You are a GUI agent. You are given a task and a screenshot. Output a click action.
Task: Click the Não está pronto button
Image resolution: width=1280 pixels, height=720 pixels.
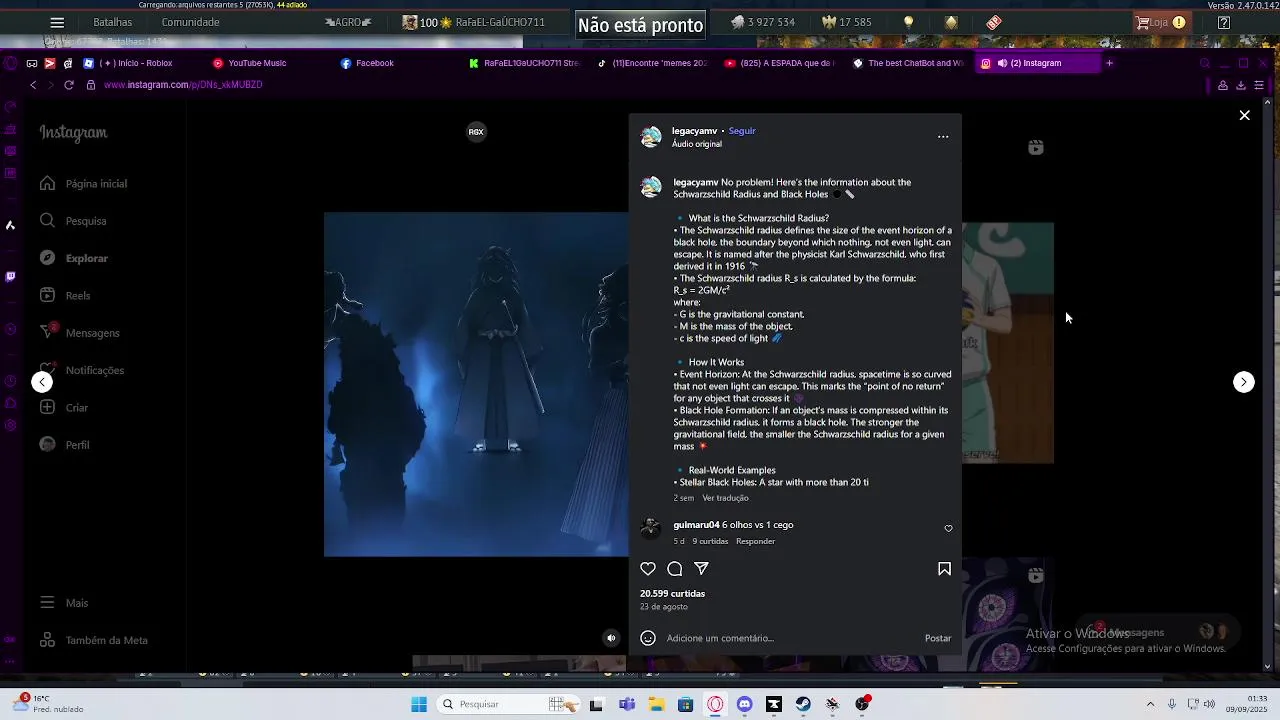(640, 25)
